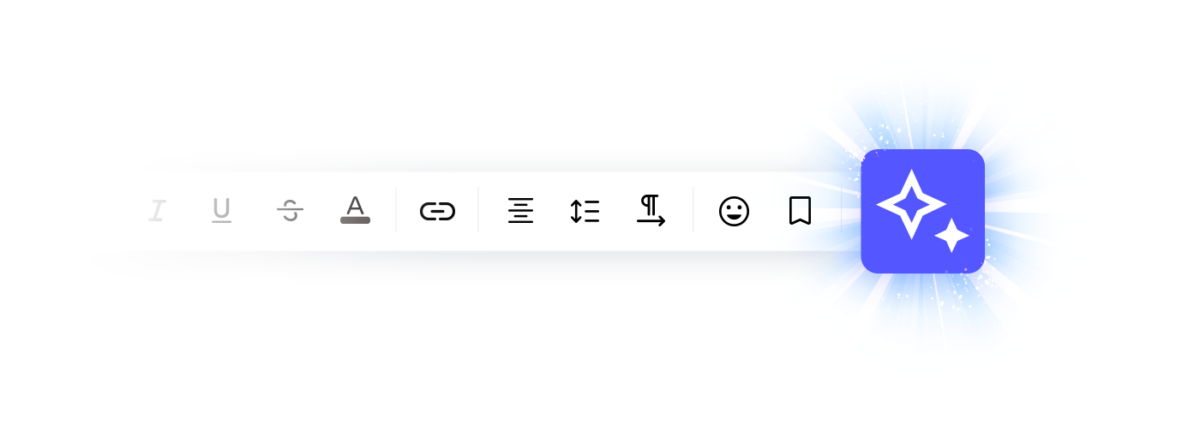The height and width of the screenshot is (421, 1200).
Task: Click the up-down arrow line height icon
Action: 585,211
